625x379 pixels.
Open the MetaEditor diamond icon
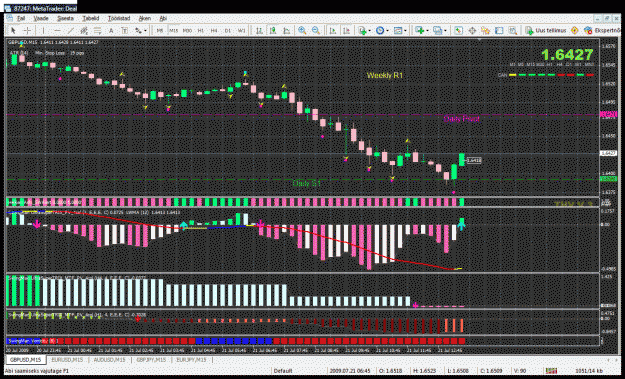(574, 30)
